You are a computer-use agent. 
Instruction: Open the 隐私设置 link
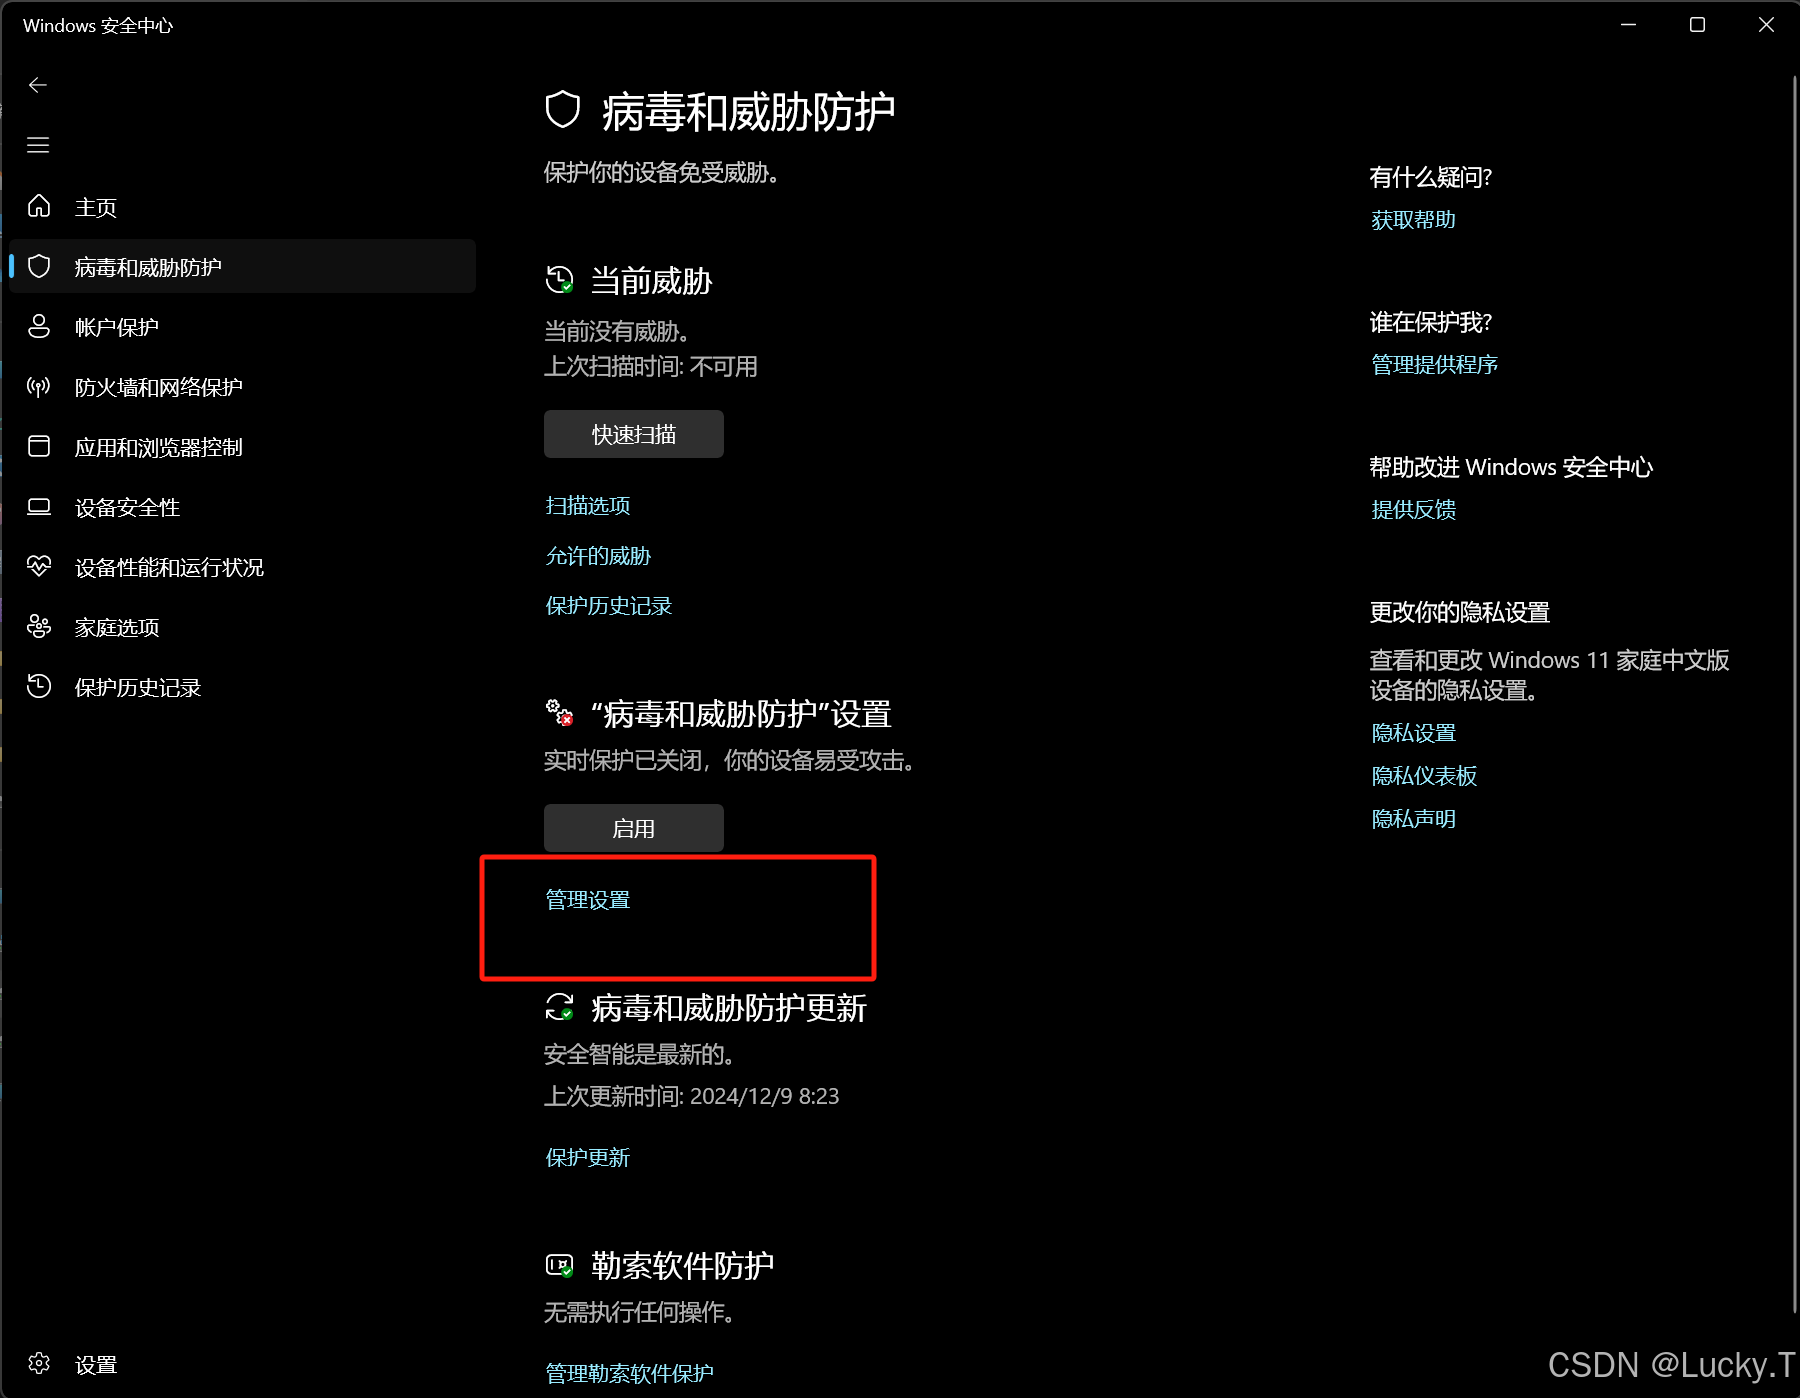[x=1414, y=733]
